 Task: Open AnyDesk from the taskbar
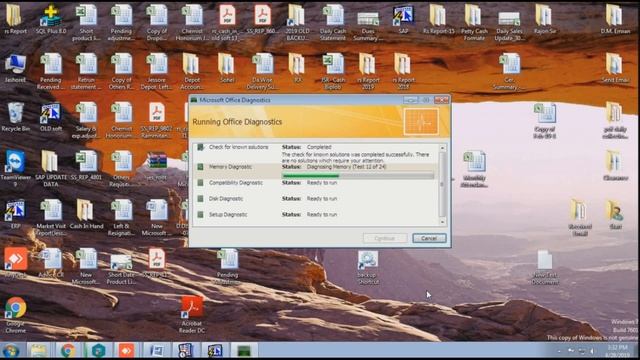127,351
